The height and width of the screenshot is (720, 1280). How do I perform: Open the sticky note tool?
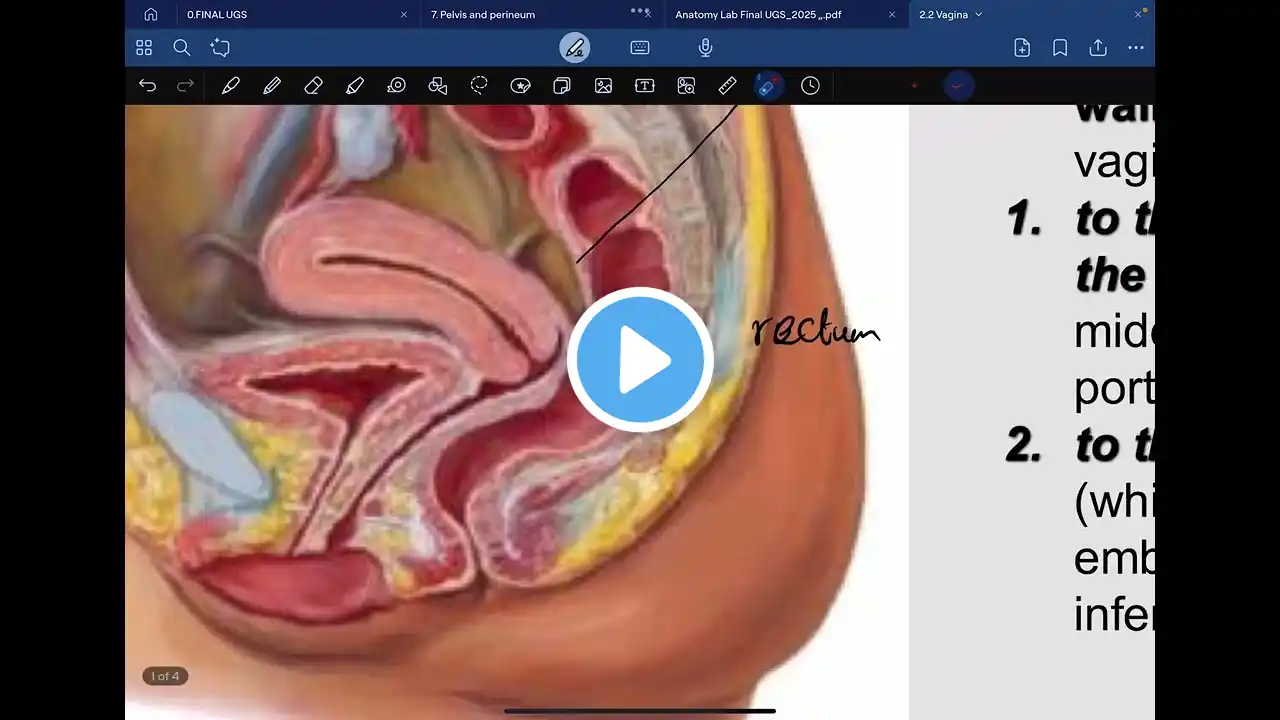pyautogui.click(x=562, y=86)
